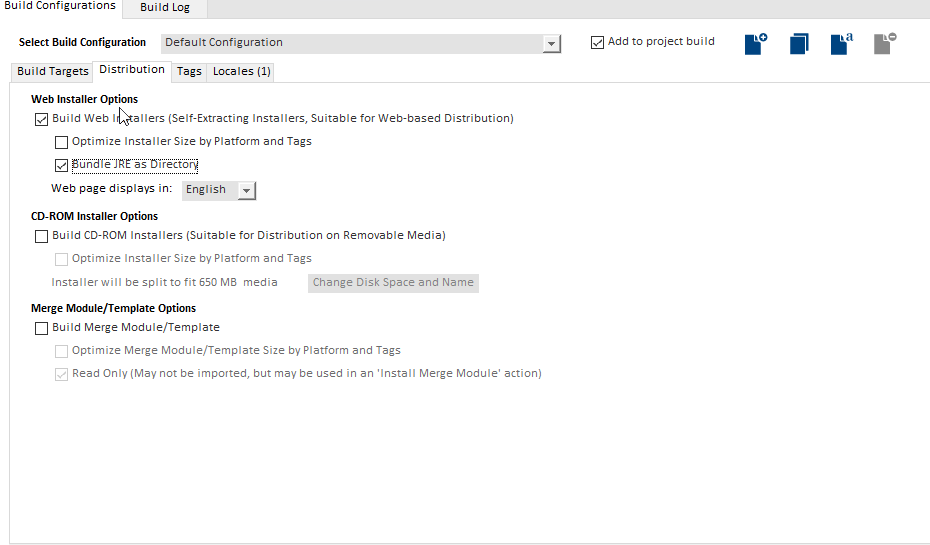The height and width of the screenshot is (545, 930).
Task: Click the grayed remove configuration icon
Action: (x=884, y=44)
